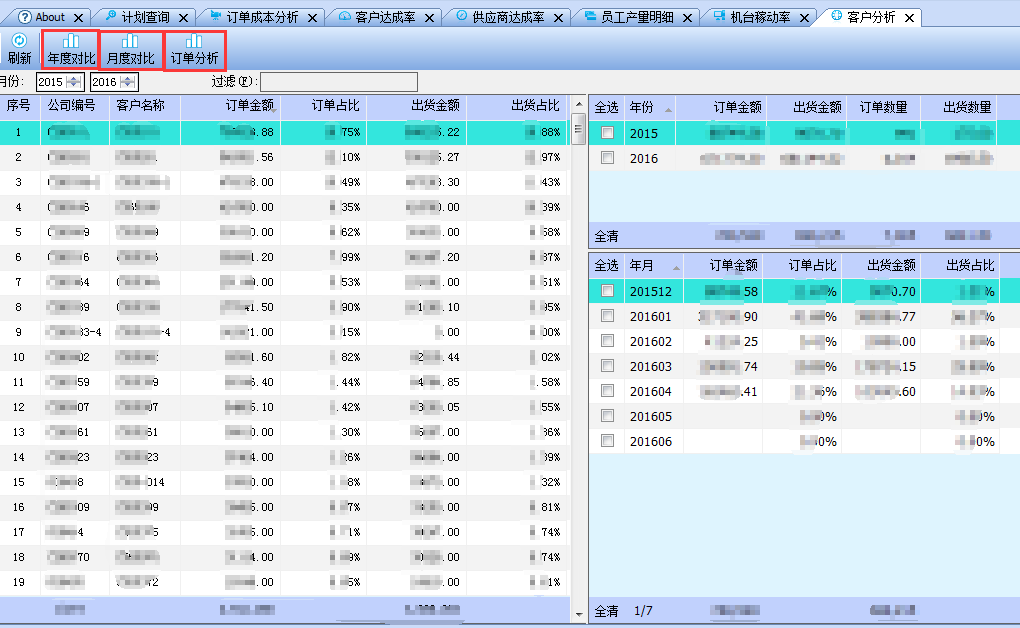Adjust the 2015 start year spinner
Screen dimensions: 1020x628
(74, 82)
